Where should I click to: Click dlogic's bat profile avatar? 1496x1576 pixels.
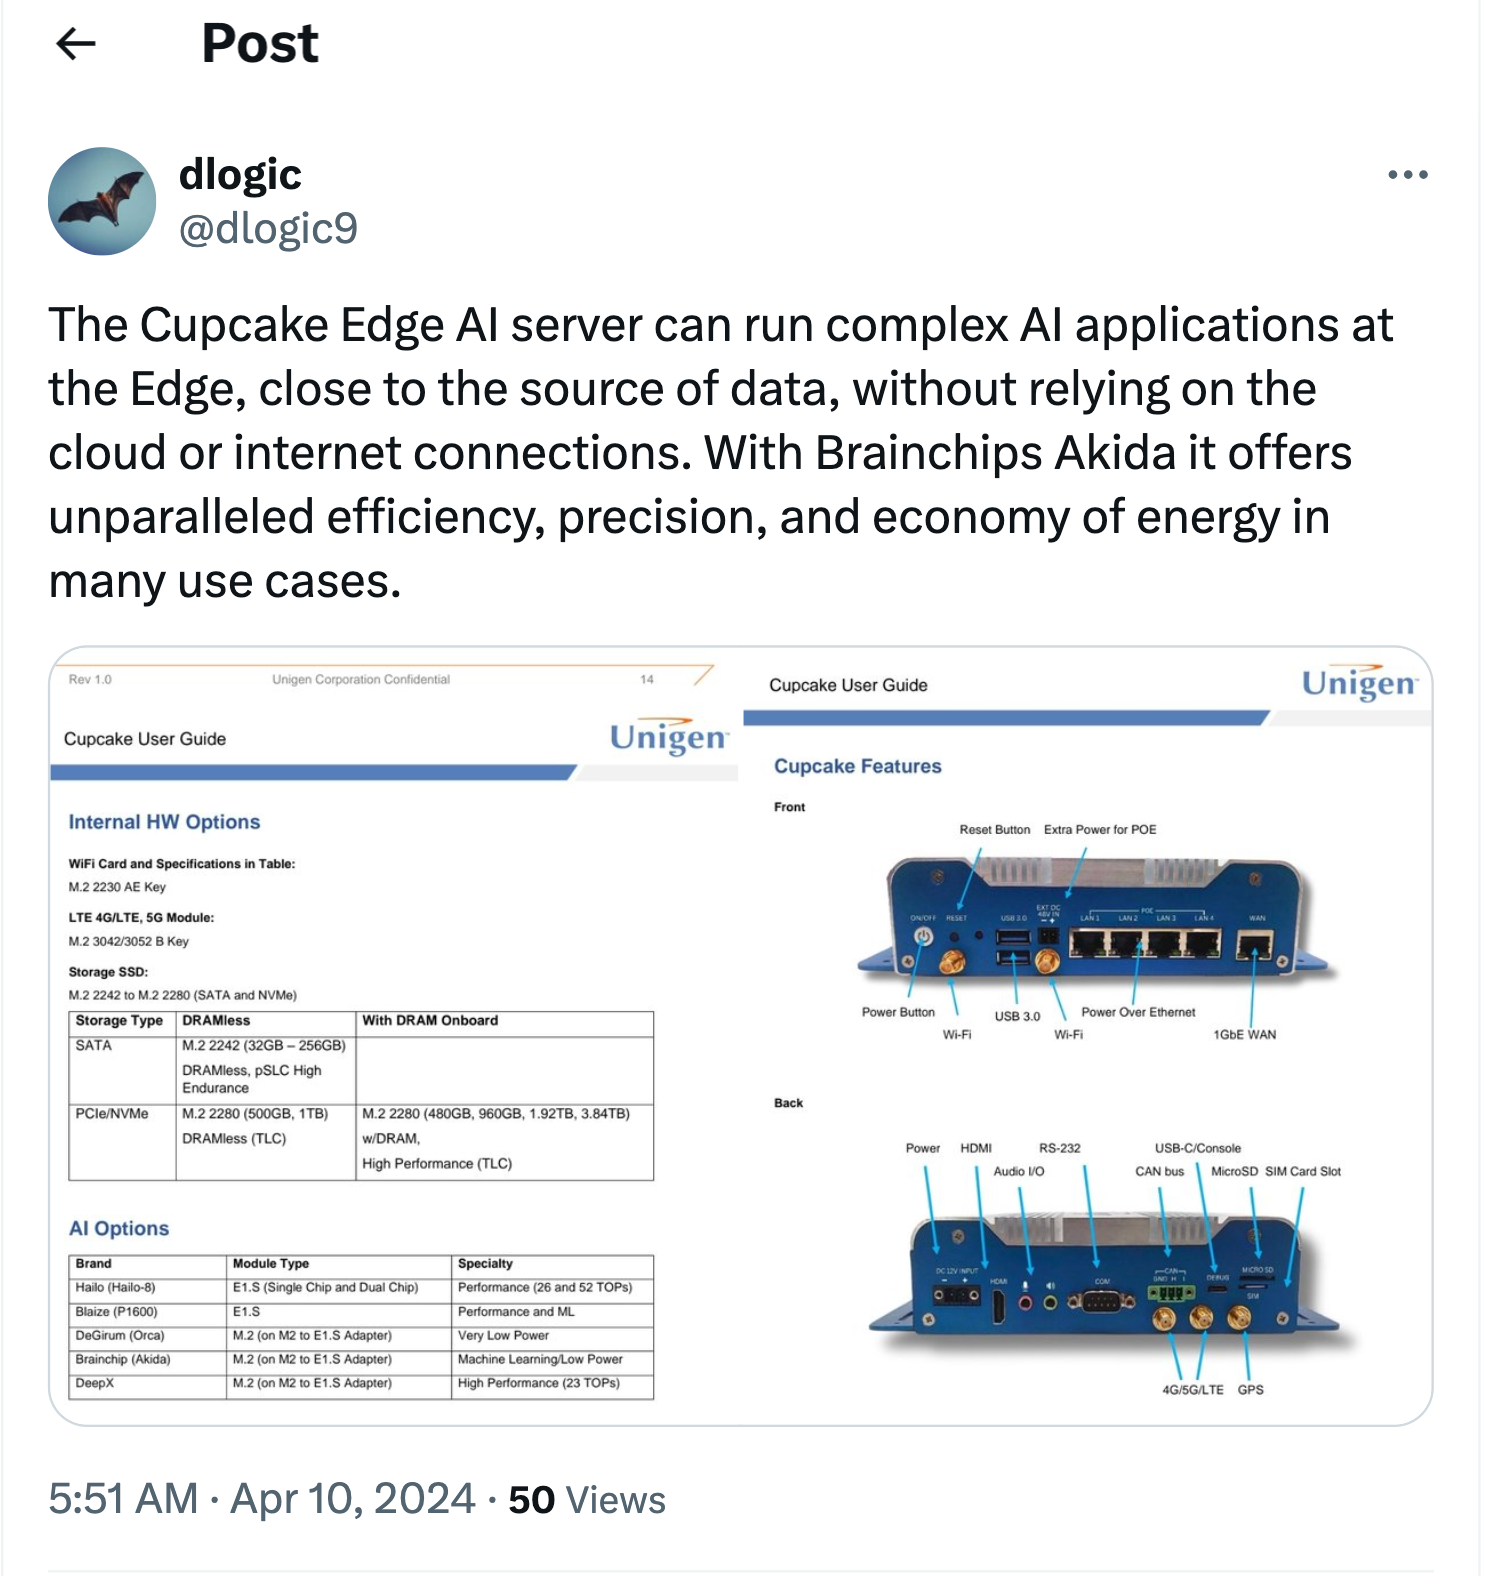point(102,201)
